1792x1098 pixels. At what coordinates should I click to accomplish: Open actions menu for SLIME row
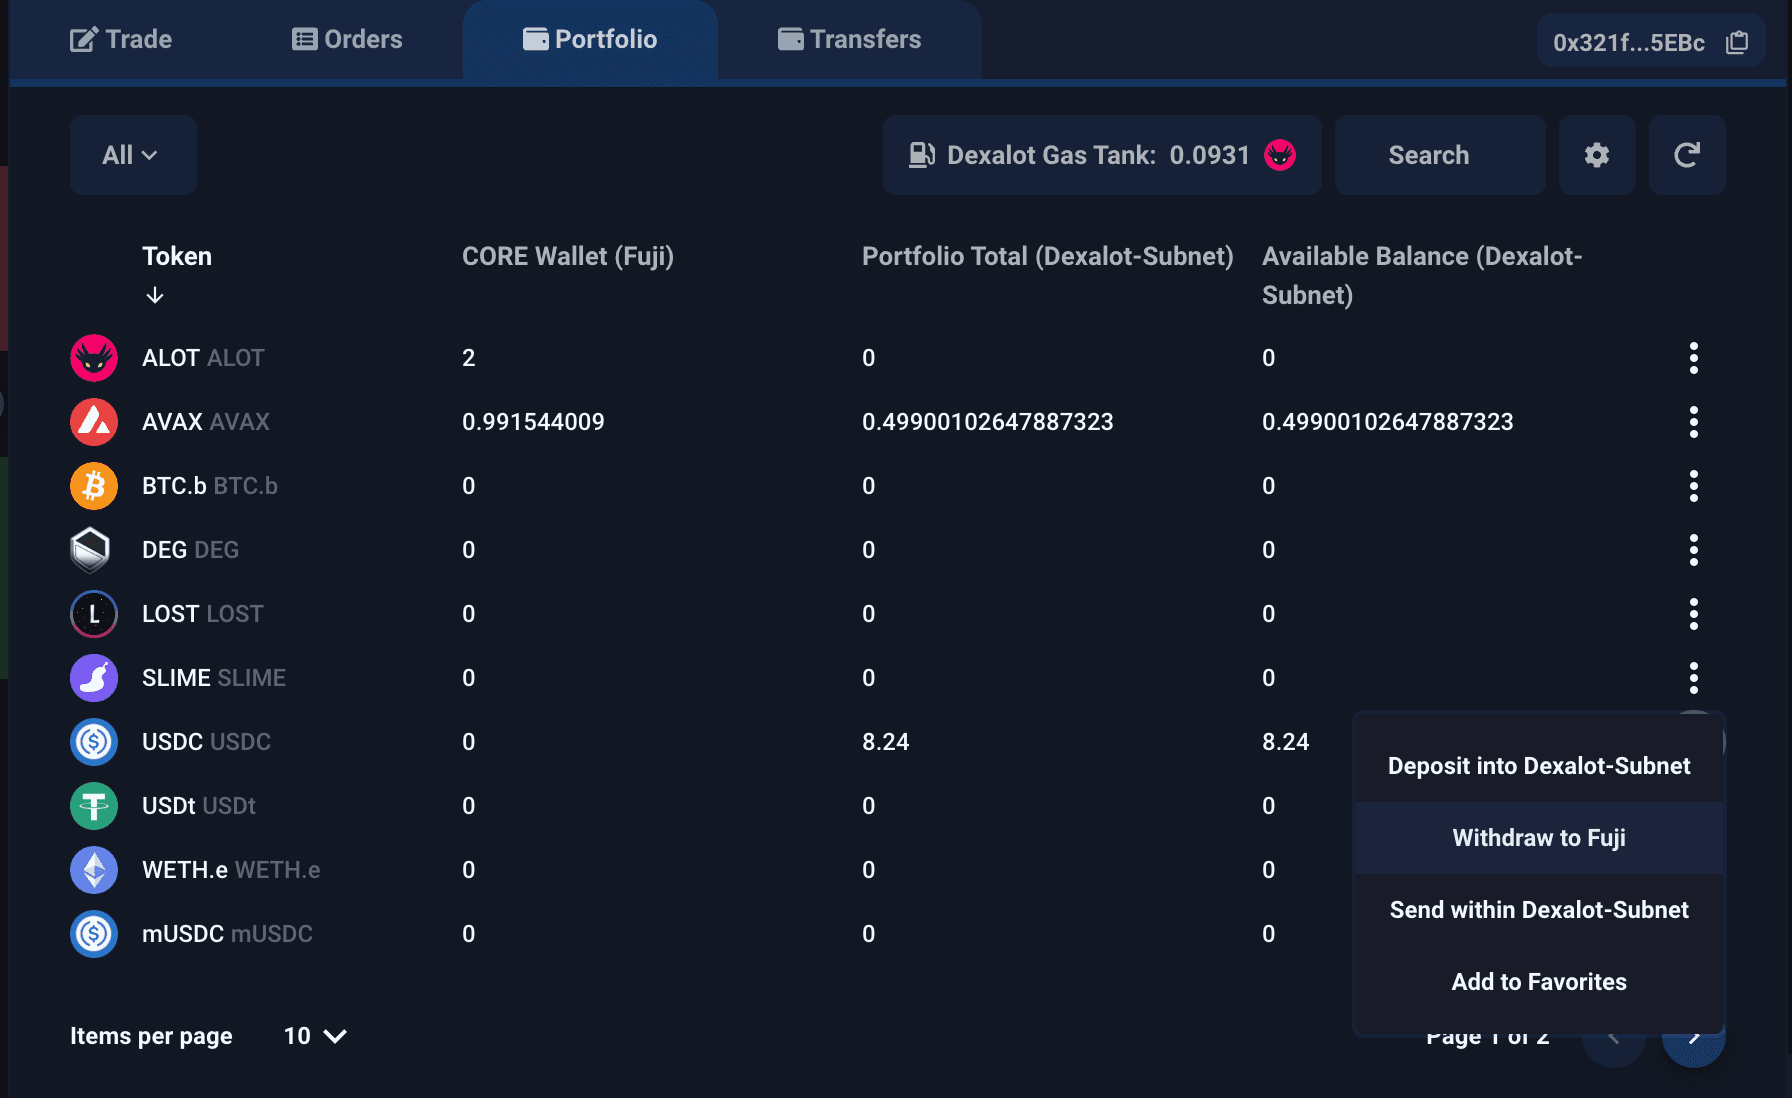tap(1693, 678)
